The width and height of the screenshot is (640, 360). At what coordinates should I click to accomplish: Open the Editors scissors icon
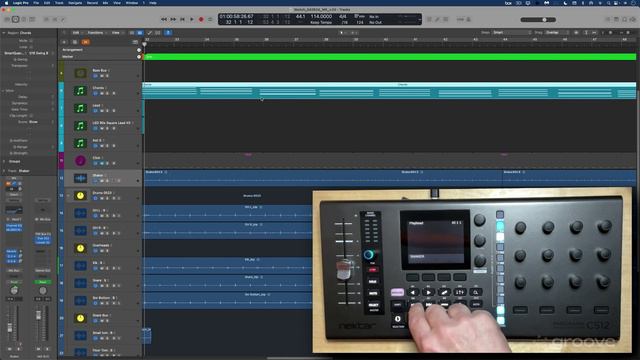63,19
